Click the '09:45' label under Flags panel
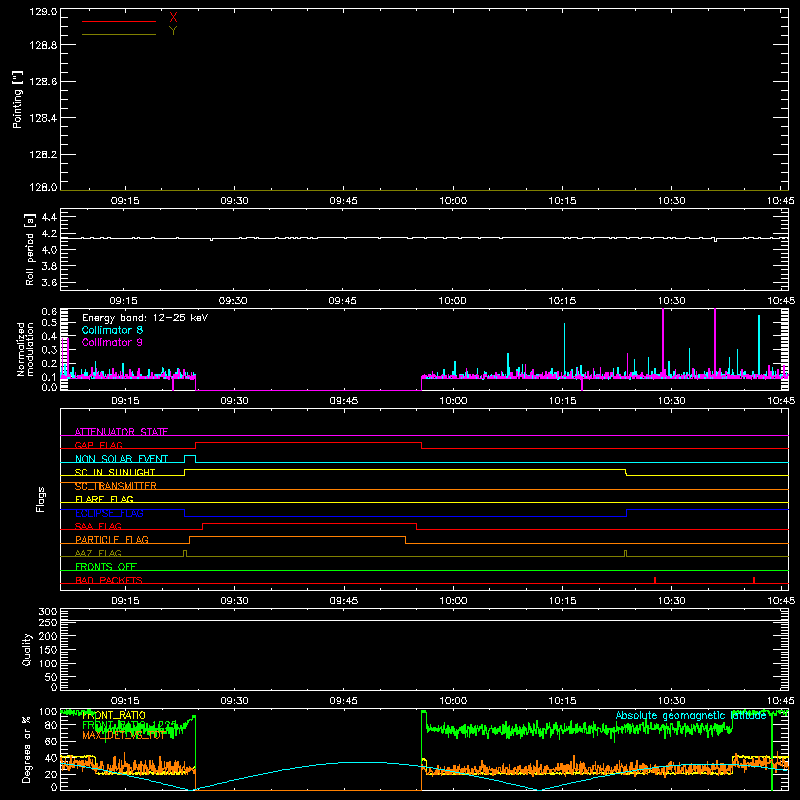 pyautogui.click(x=343, y=601)
